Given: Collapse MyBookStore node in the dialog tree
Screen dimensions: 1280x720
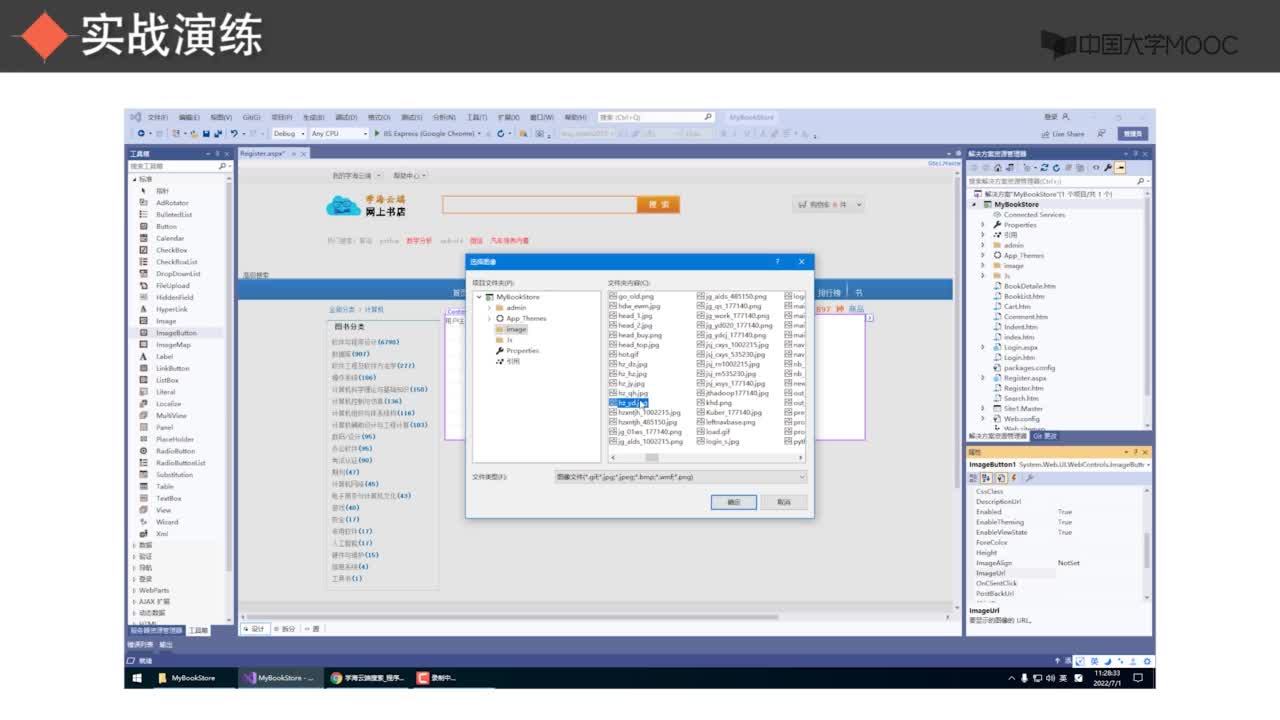Looking at the screenshot, I should point(479,297).
